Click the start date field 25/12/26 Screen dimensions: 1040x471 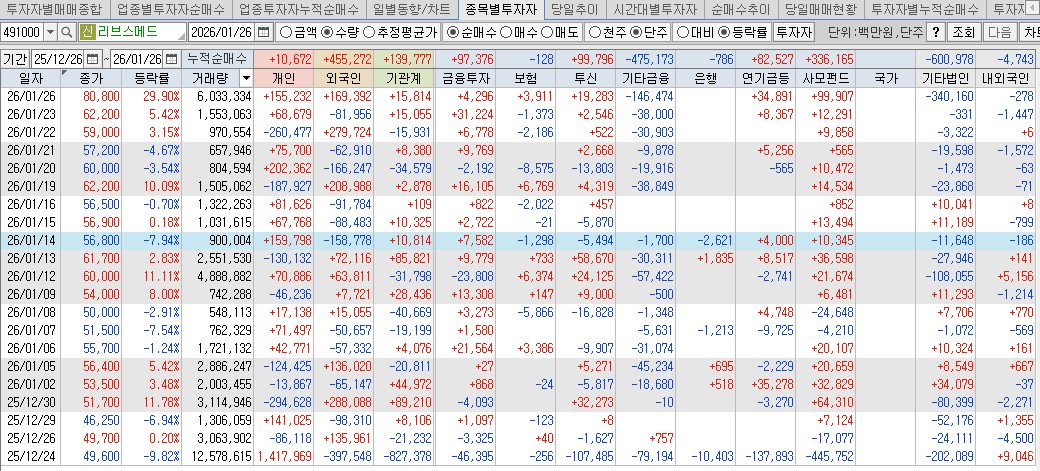pos(58,58)
